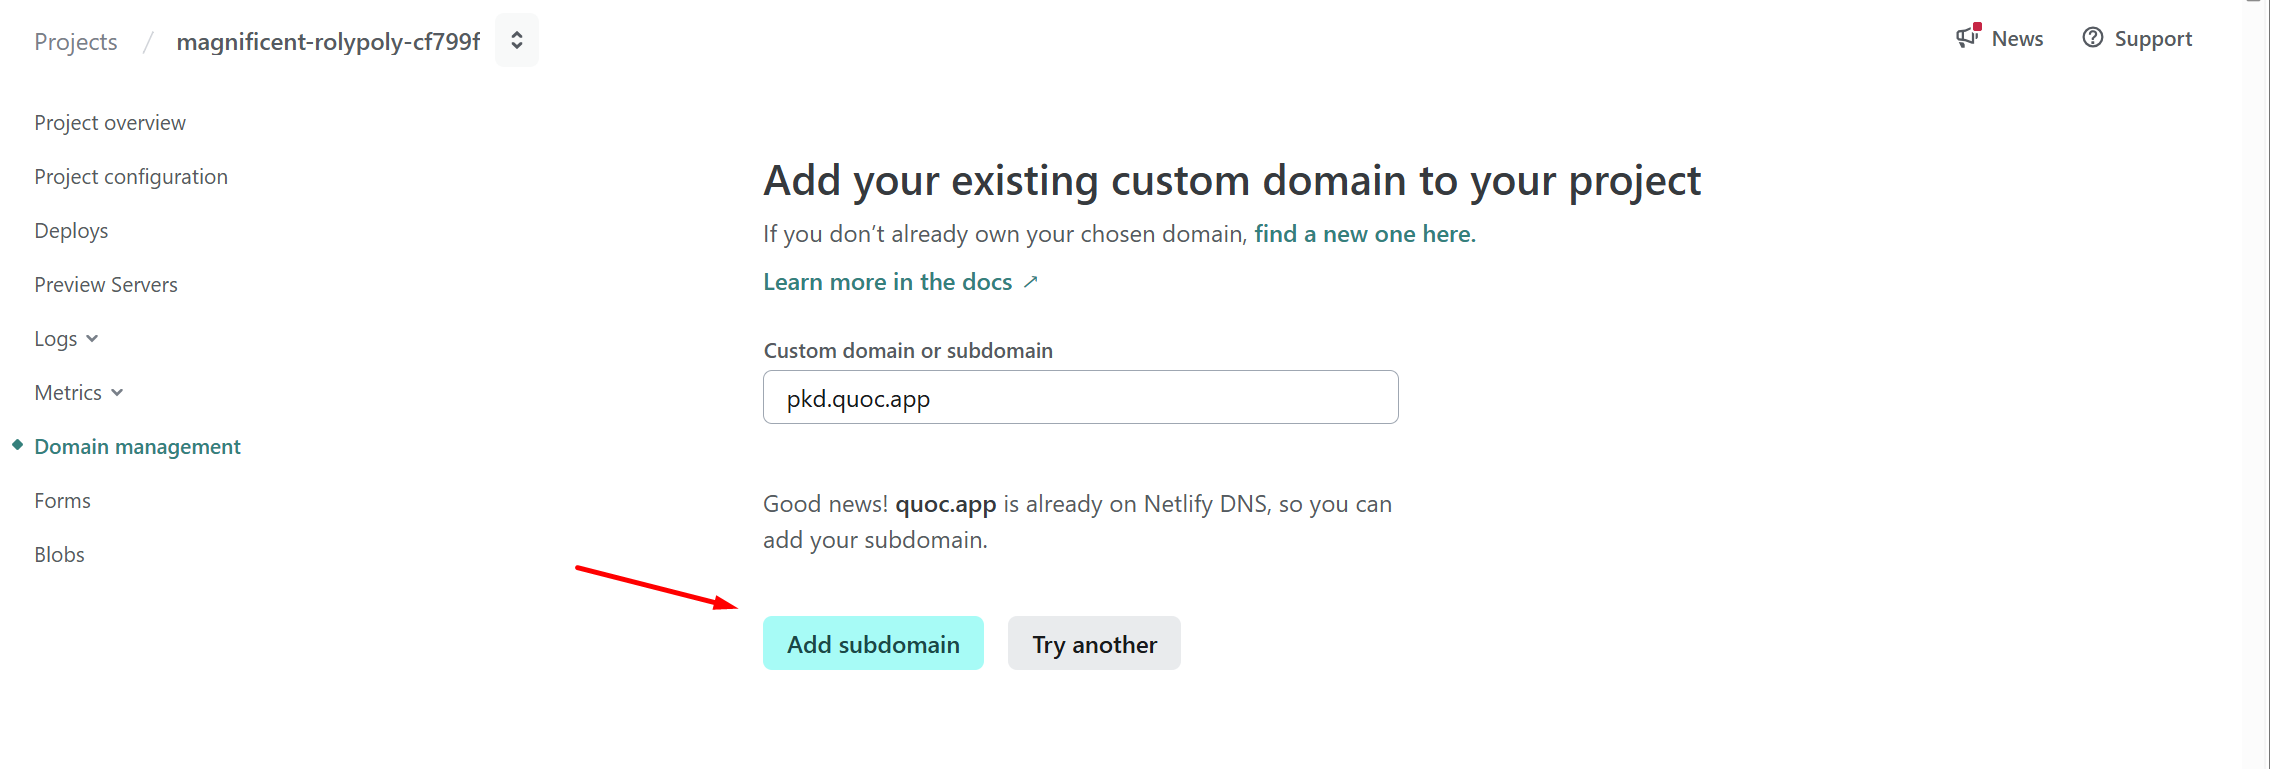Open the project switcher dropdown arrows
The width and height of the screenshot is (2270, 769).
[516, 40]
